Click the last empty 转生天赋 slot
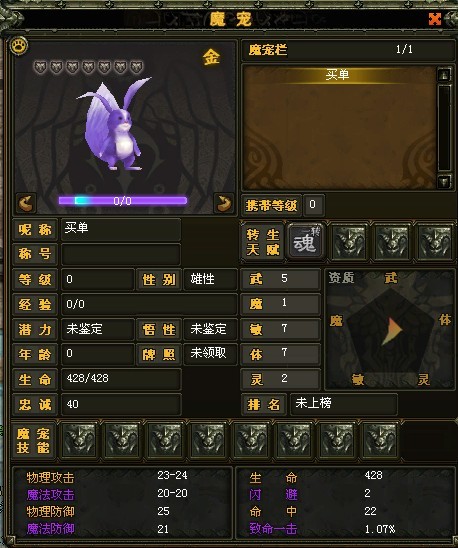The width and height of the screenshot is (458, 548). 435,241
